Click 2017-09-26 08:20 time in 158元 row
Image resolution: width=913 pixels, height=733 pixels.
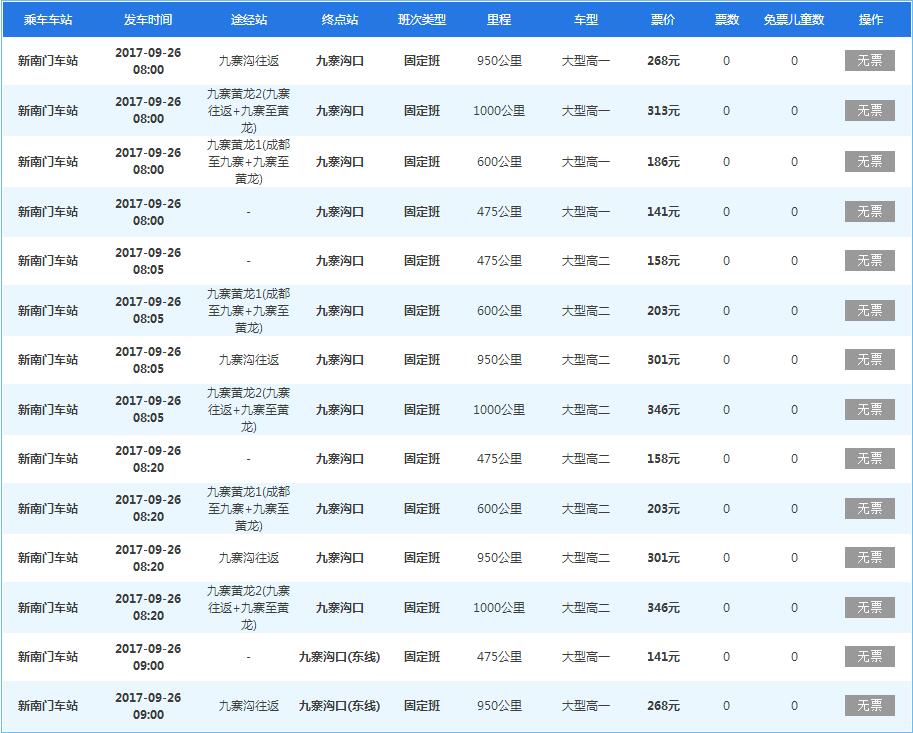(x=148, y=459)
